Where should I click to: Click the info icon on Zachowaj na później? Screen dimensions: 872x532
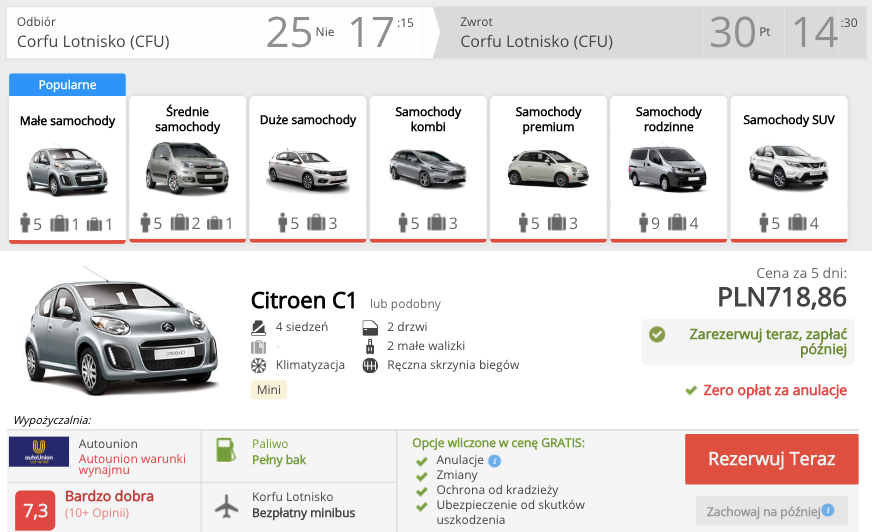828,510
